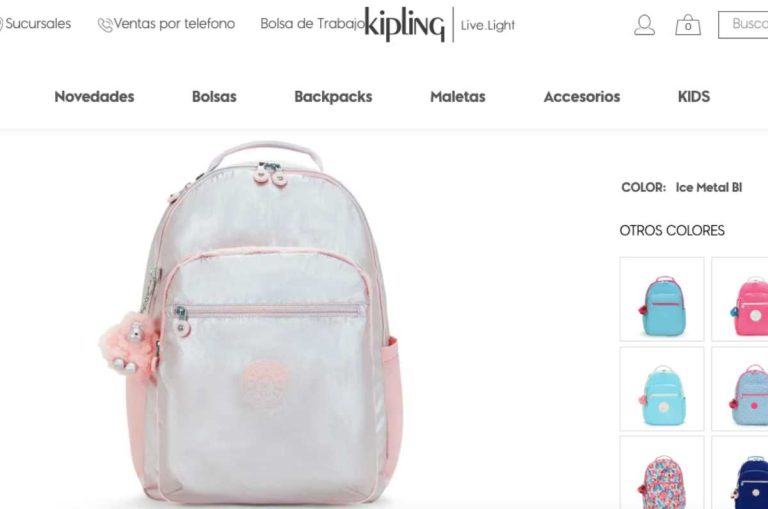Open the Bolsas menu

coord(214,97)
